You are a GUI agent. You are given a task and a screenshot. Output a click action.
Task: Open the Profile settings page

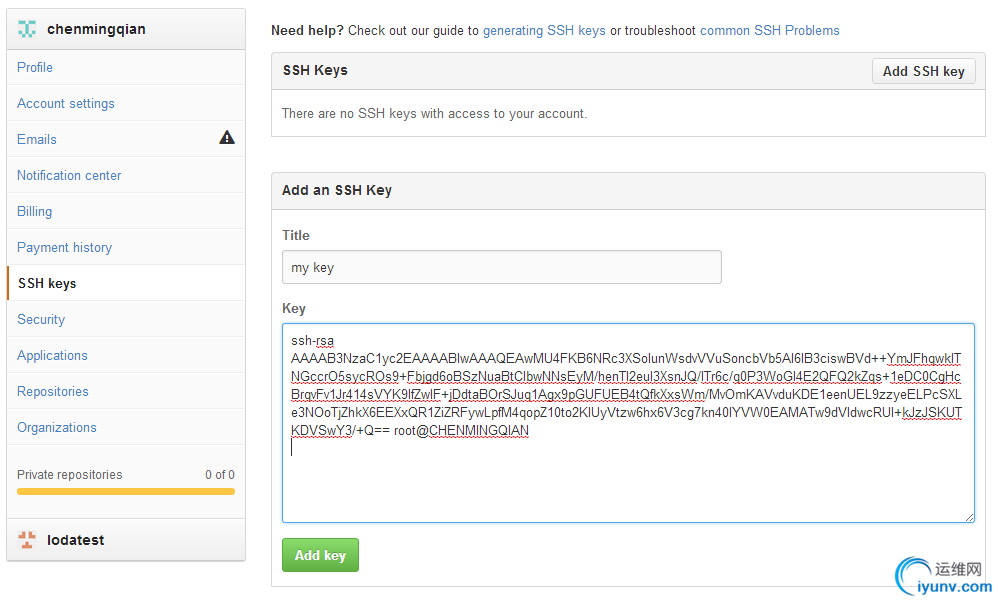coord(35,67)
